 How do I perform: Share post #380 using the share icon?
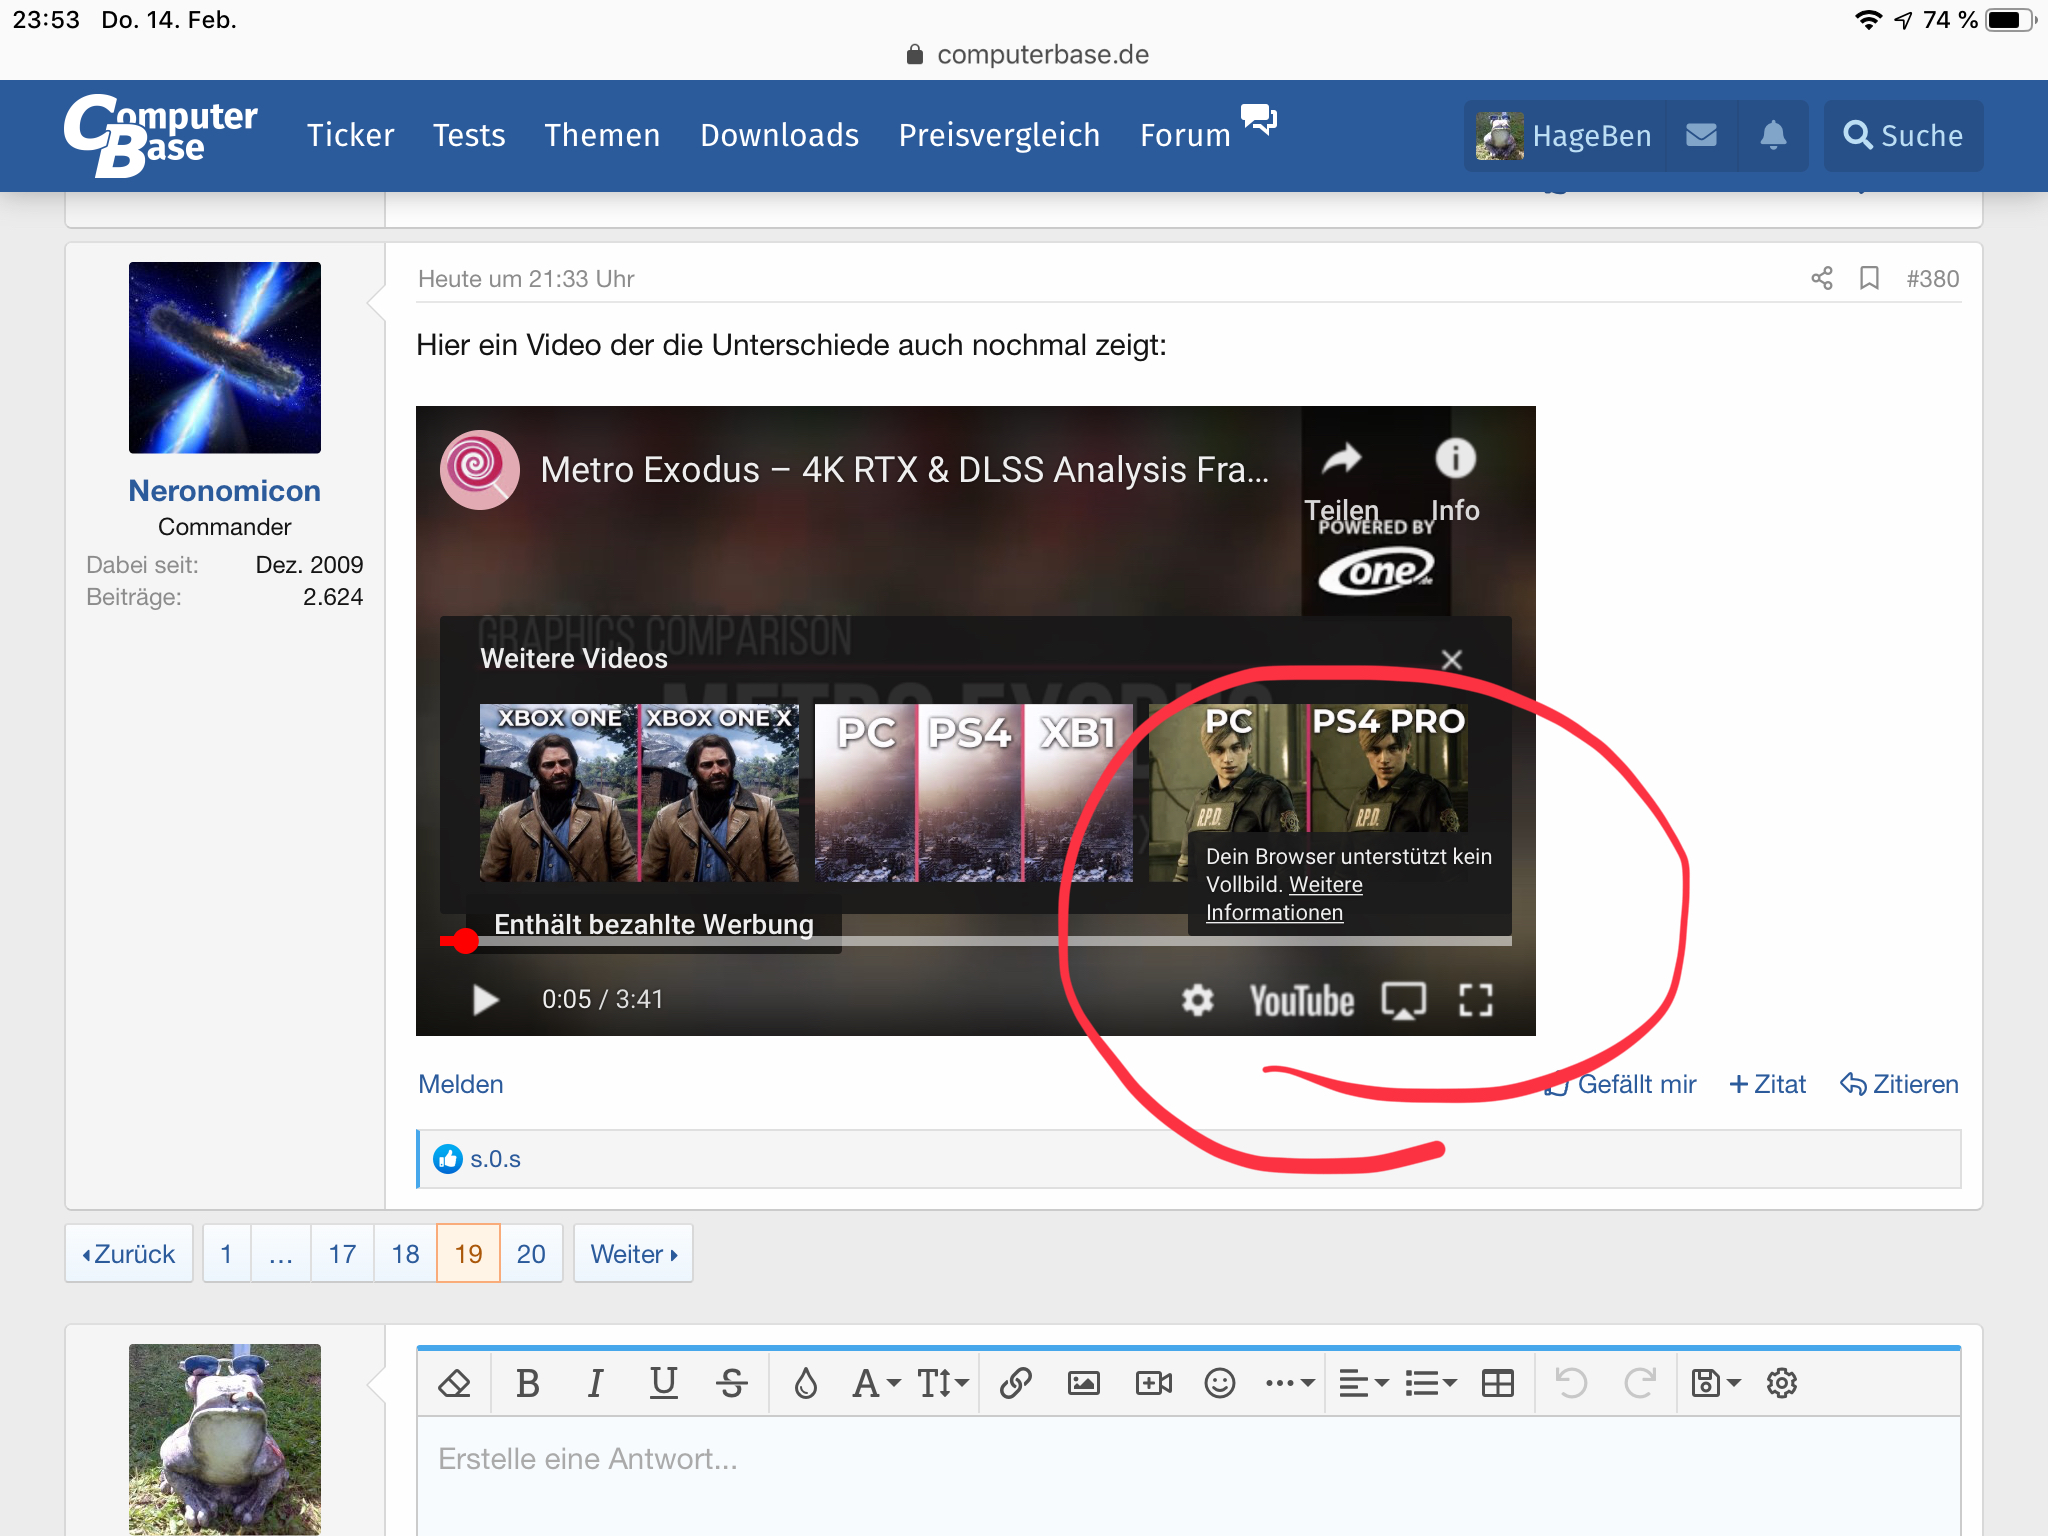1822,278
